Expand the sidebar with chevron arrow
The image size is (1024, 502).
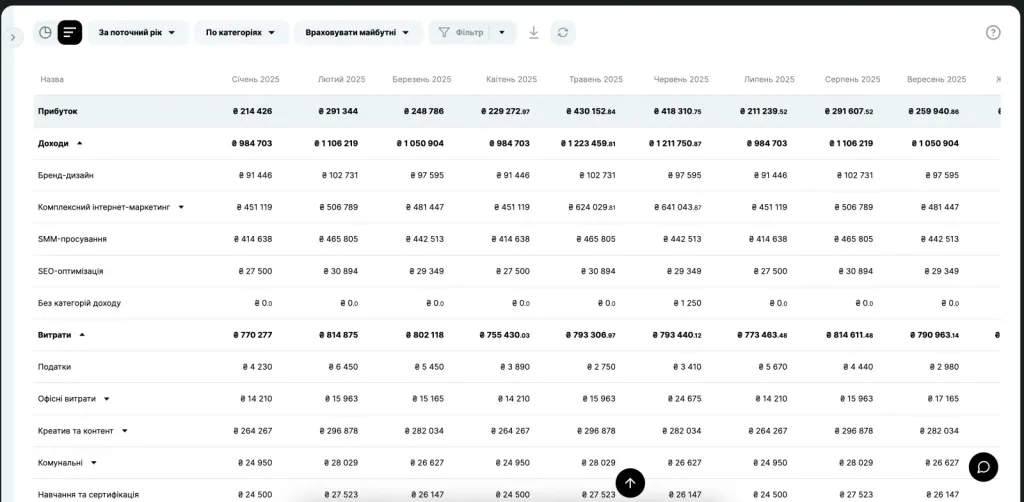12,37
